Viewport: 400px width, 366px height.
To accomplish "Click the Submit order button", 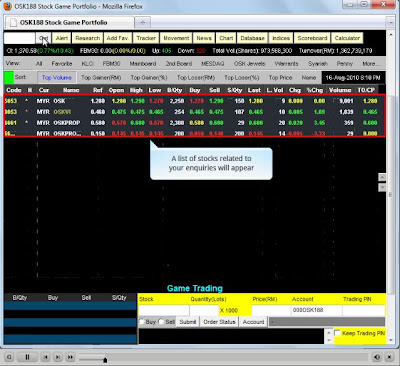I will point(188,322).
